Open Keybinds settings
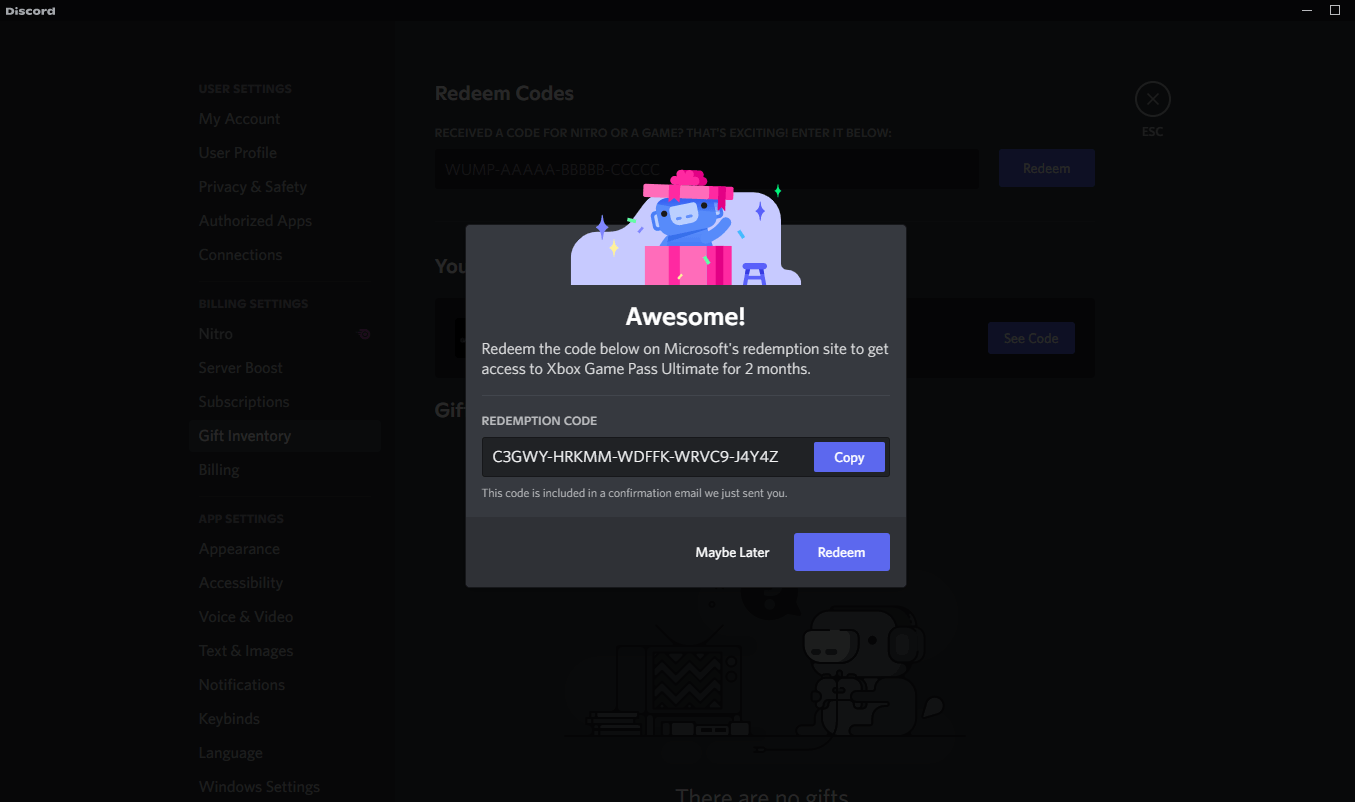Screen dimensions: 1355x802 (x=284, y=719)
